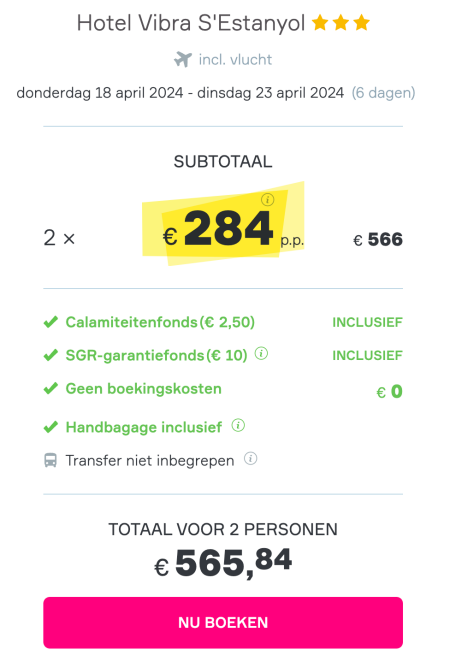The image size is (450, 661).
Task: Open info icon next to SGR-garantiefonds
Action: pos(261,353)
